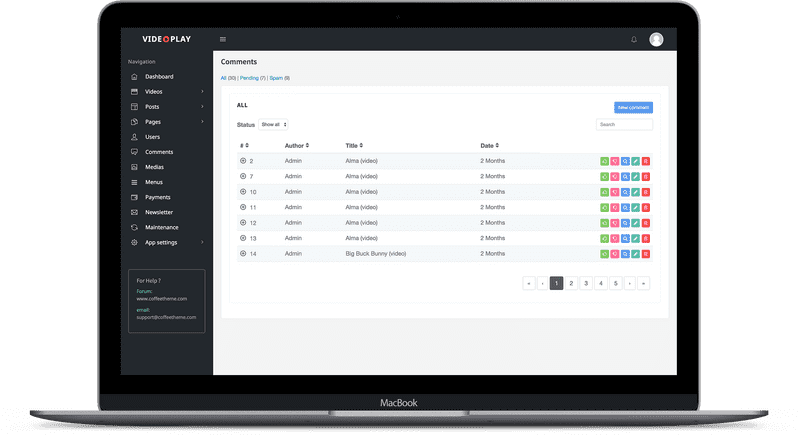Click the blue New comment button
The image size is (800, 435).
(633, 108)
